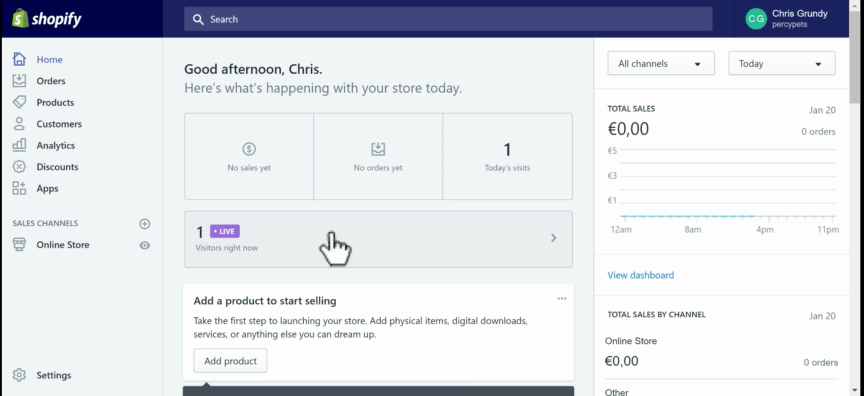
Task: View Online Store using the eye icon
Action: tap(144, 245)
